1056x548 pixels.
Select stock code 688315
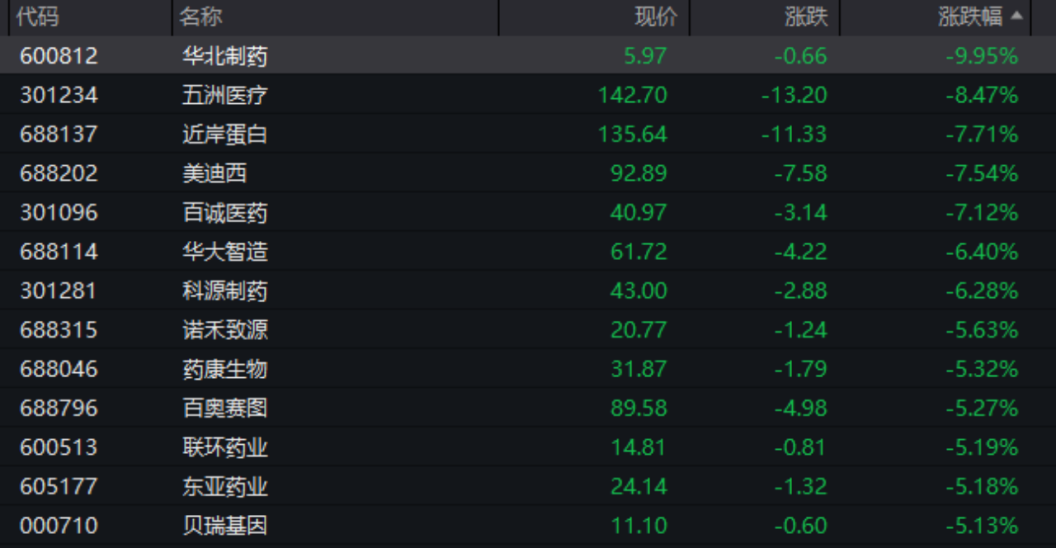59,329
